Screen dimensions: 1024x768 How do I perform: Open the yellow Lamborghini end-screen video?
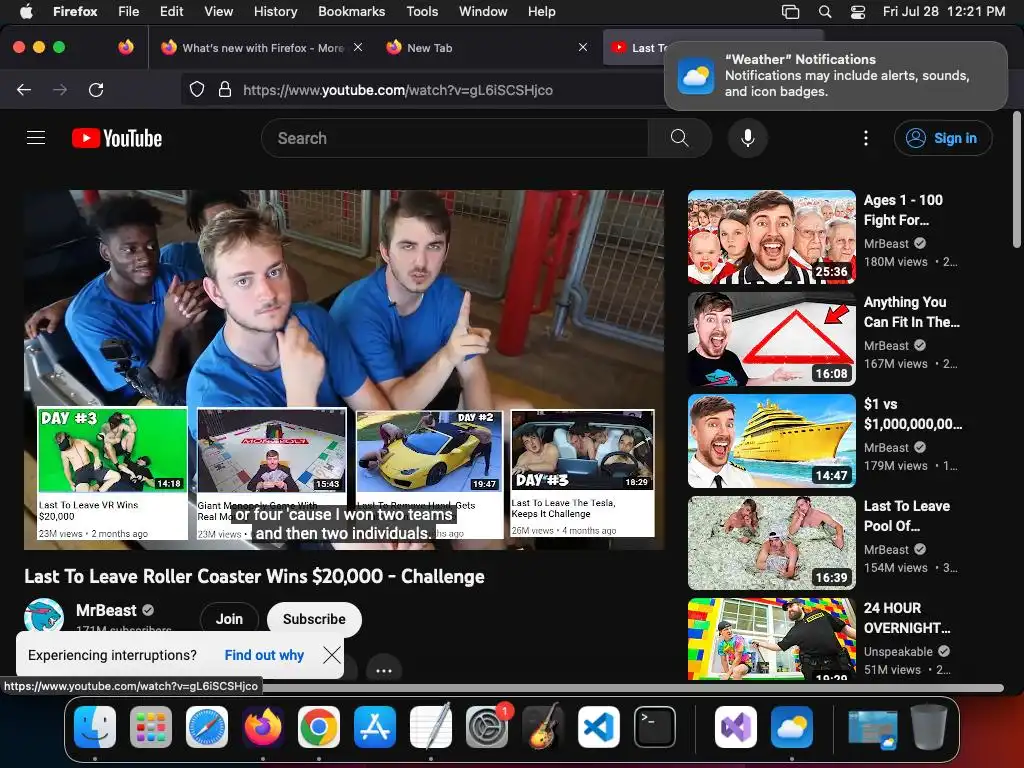(430, 473)
